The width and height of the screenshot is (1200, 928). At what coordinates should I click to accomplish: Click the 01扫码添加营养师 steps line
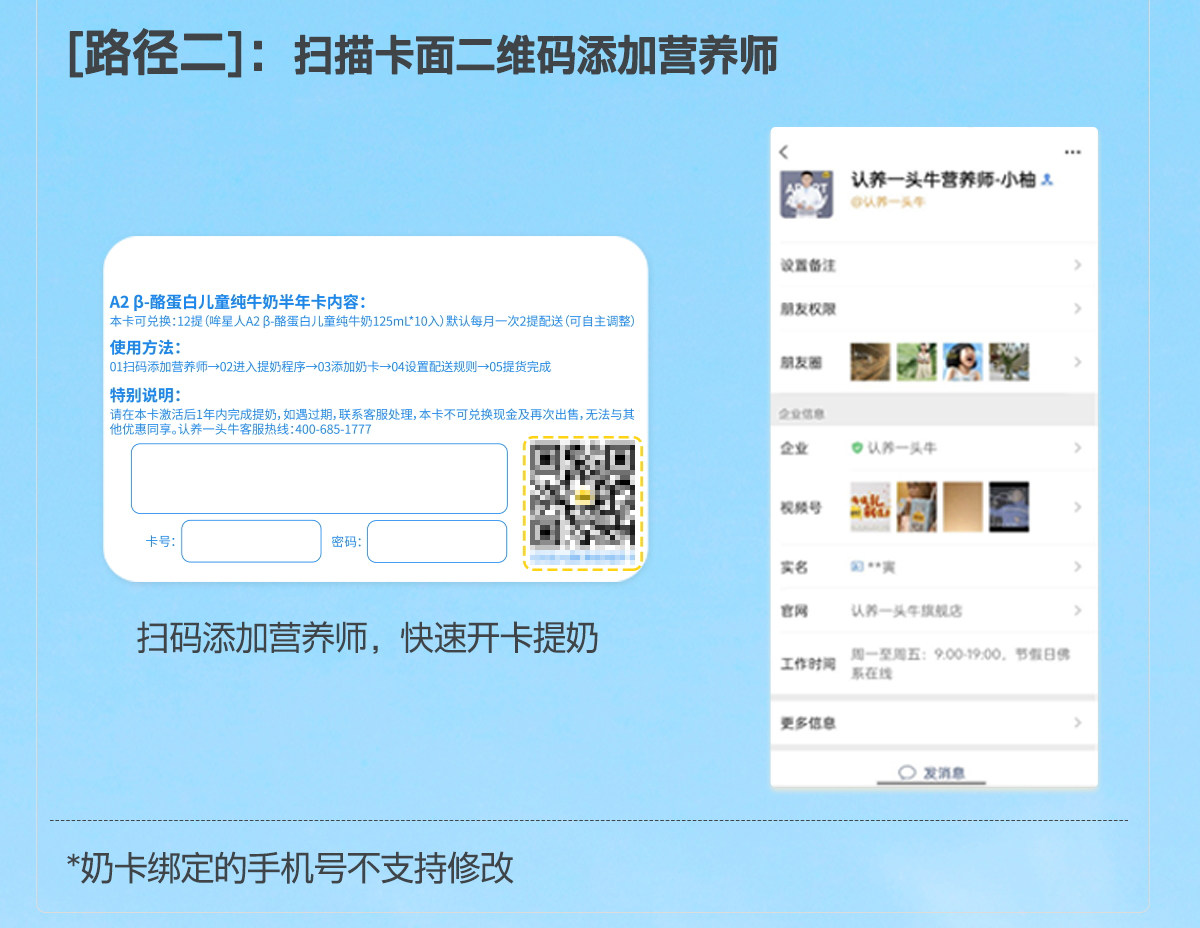coord(330,367)
